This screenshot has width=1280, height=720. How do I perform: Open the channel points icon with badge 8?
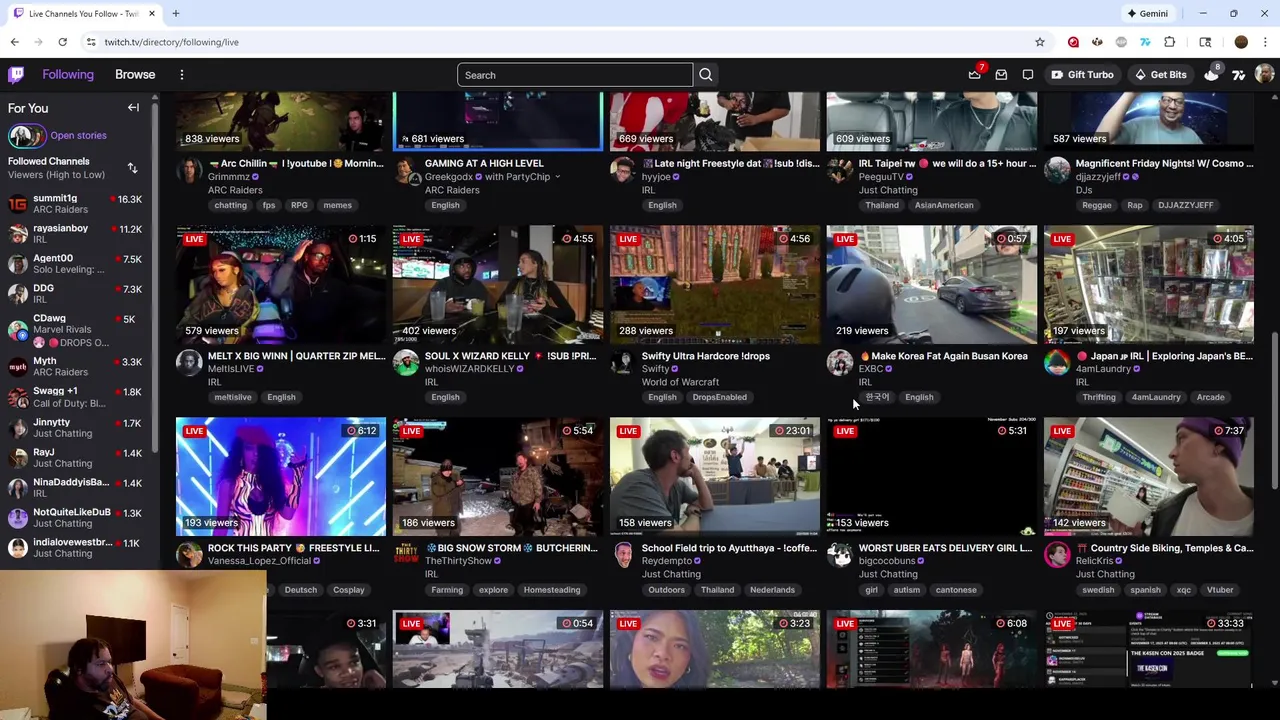point(1212,75)
